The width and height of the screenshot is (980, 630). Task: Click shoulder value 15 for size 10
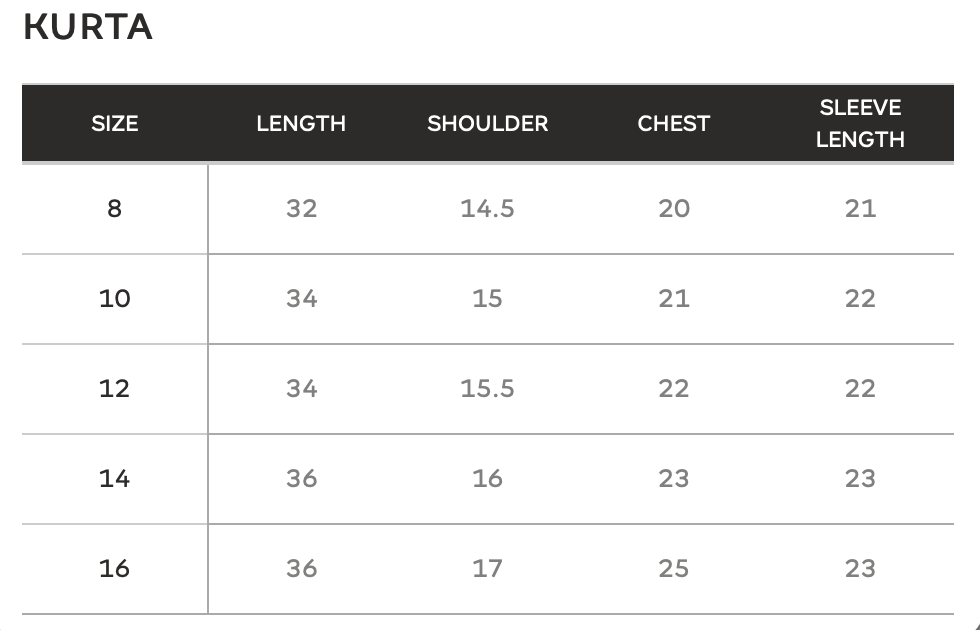(488, 298)
